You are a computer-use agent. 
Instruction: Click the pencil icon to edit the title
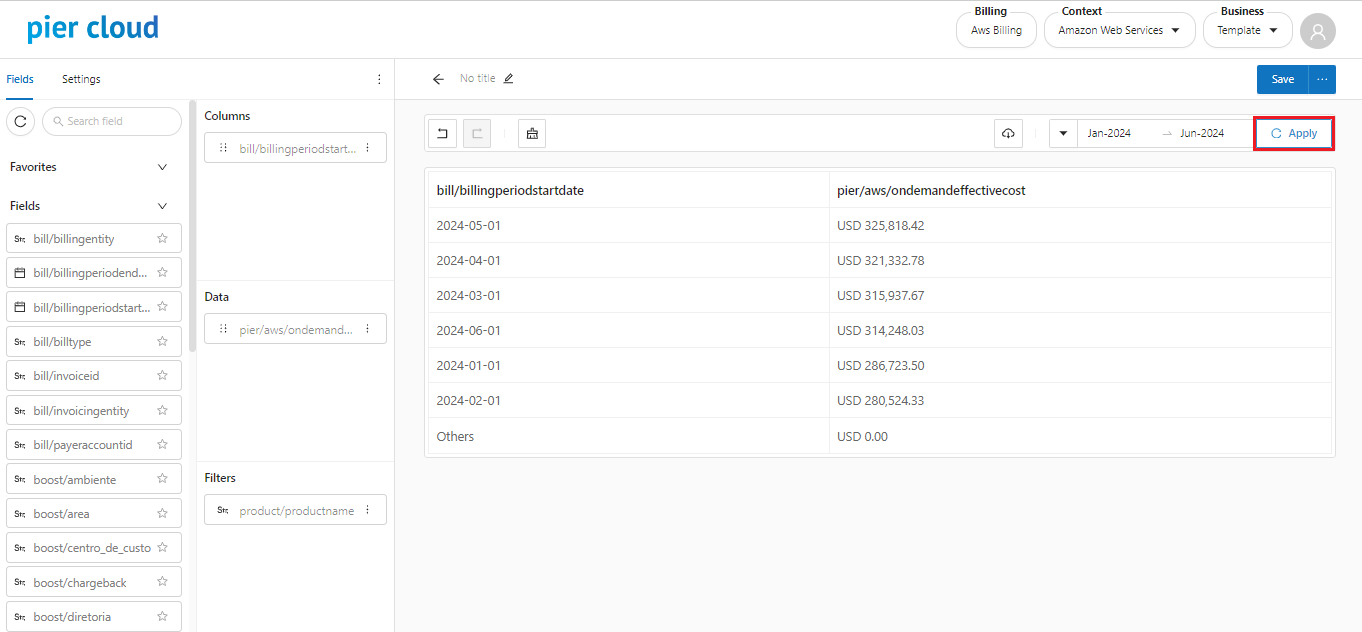click(508, 79)
